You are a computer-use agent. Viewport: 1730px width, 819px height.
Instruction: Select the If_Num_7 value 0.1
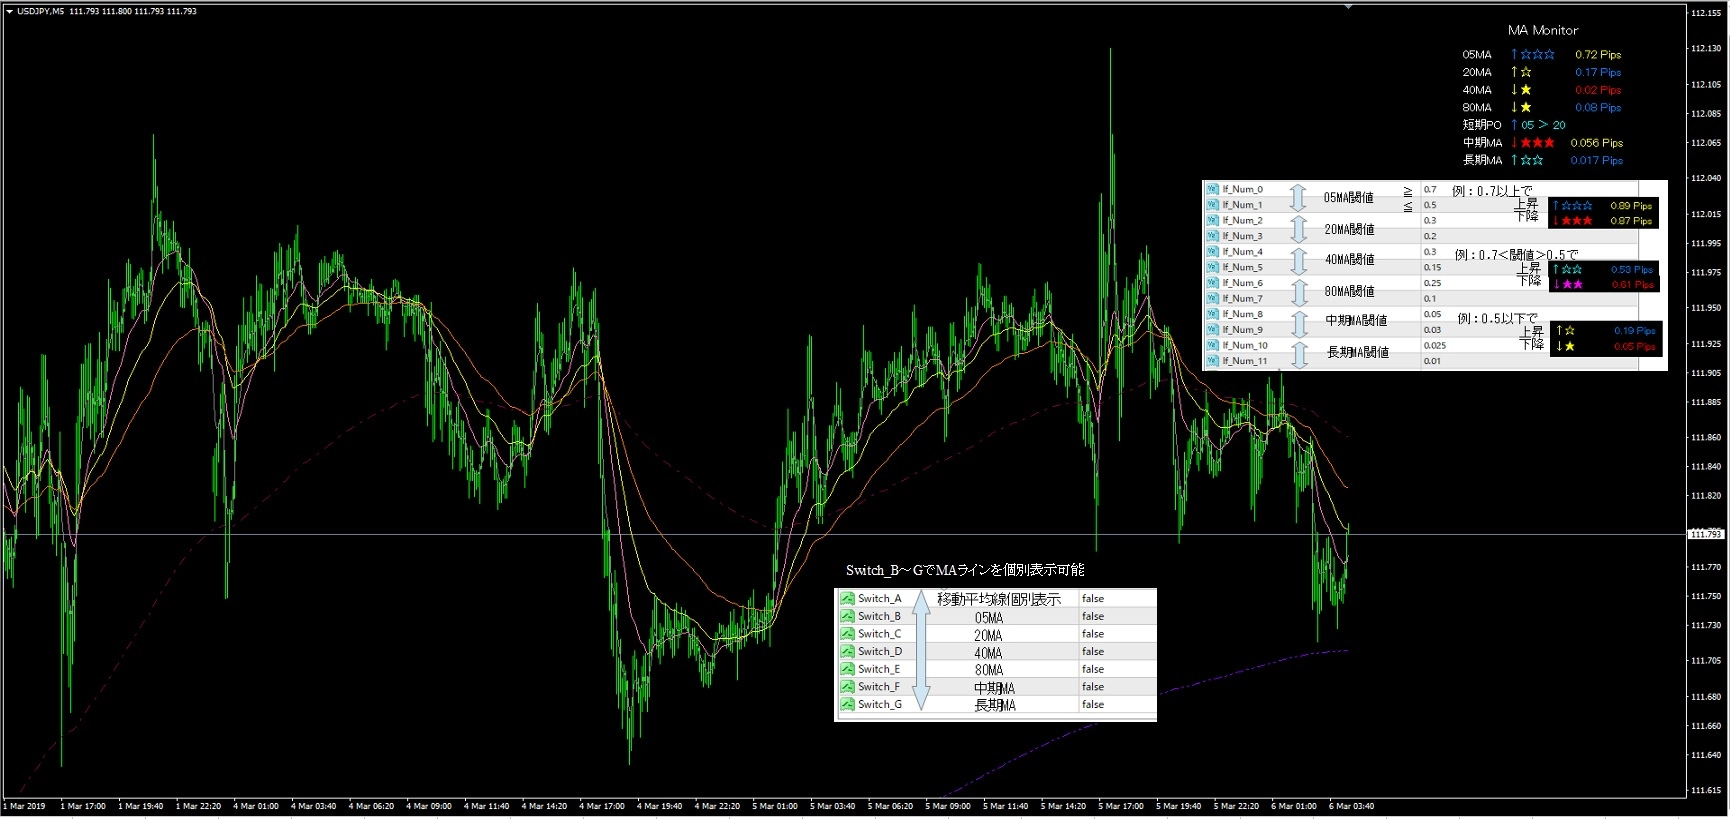[1430, 298]
